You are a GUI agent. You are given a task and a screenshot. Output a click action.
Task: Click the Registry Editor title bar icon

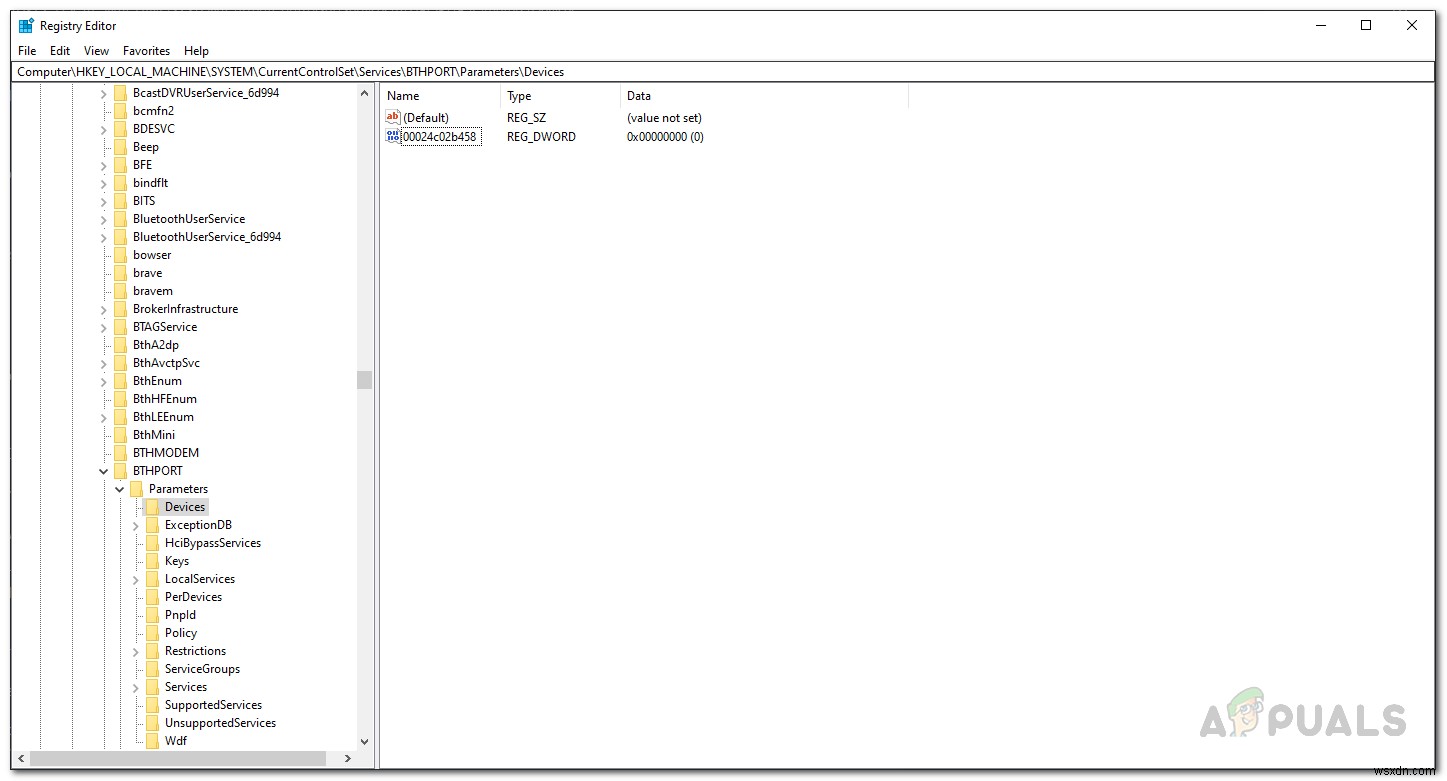[x=26, y=26]
